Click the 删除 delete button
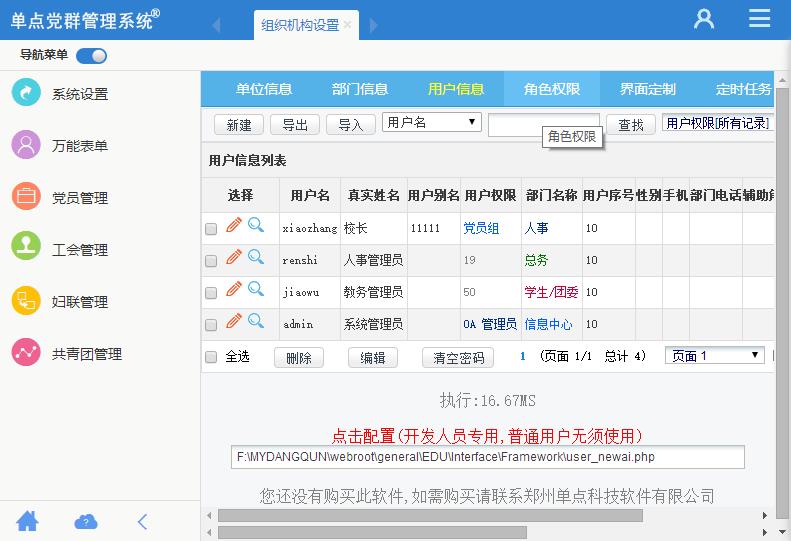Image resolution: width=791 pixels, height=541 pixels. (299, 358)
